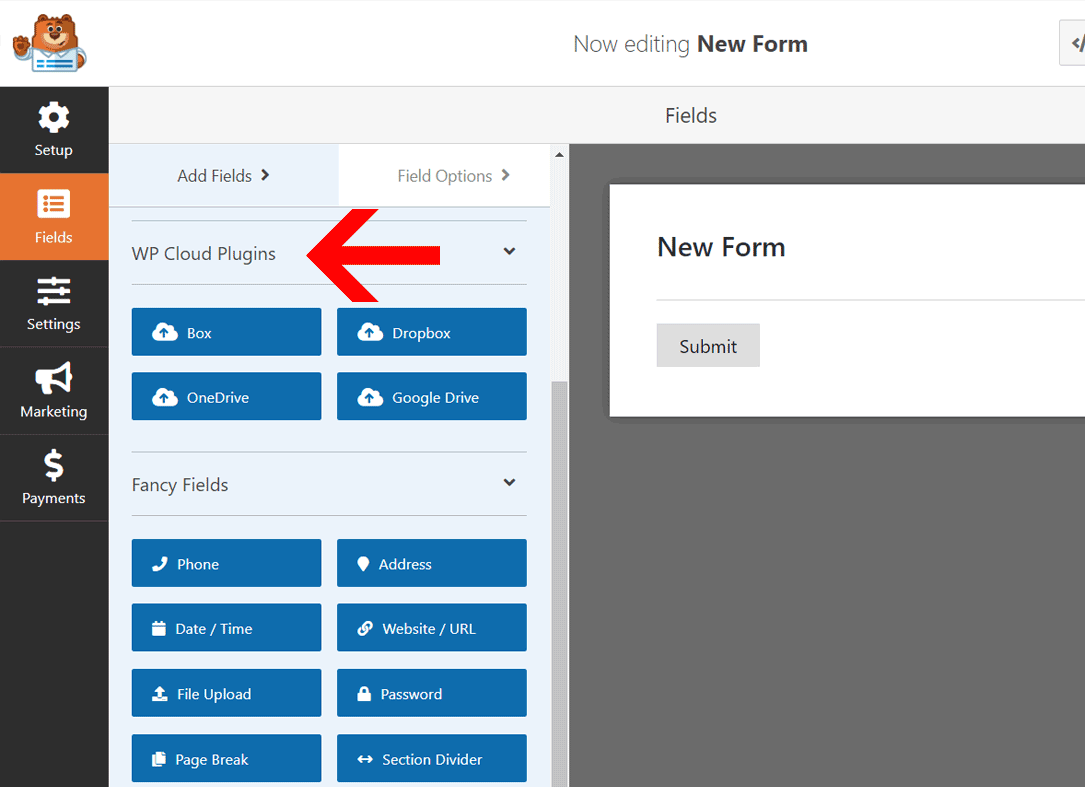The height and width of the screenshot is (787, 1085).
Task: Select the Fields list icon in sidebar
Action: pos(54,204)
